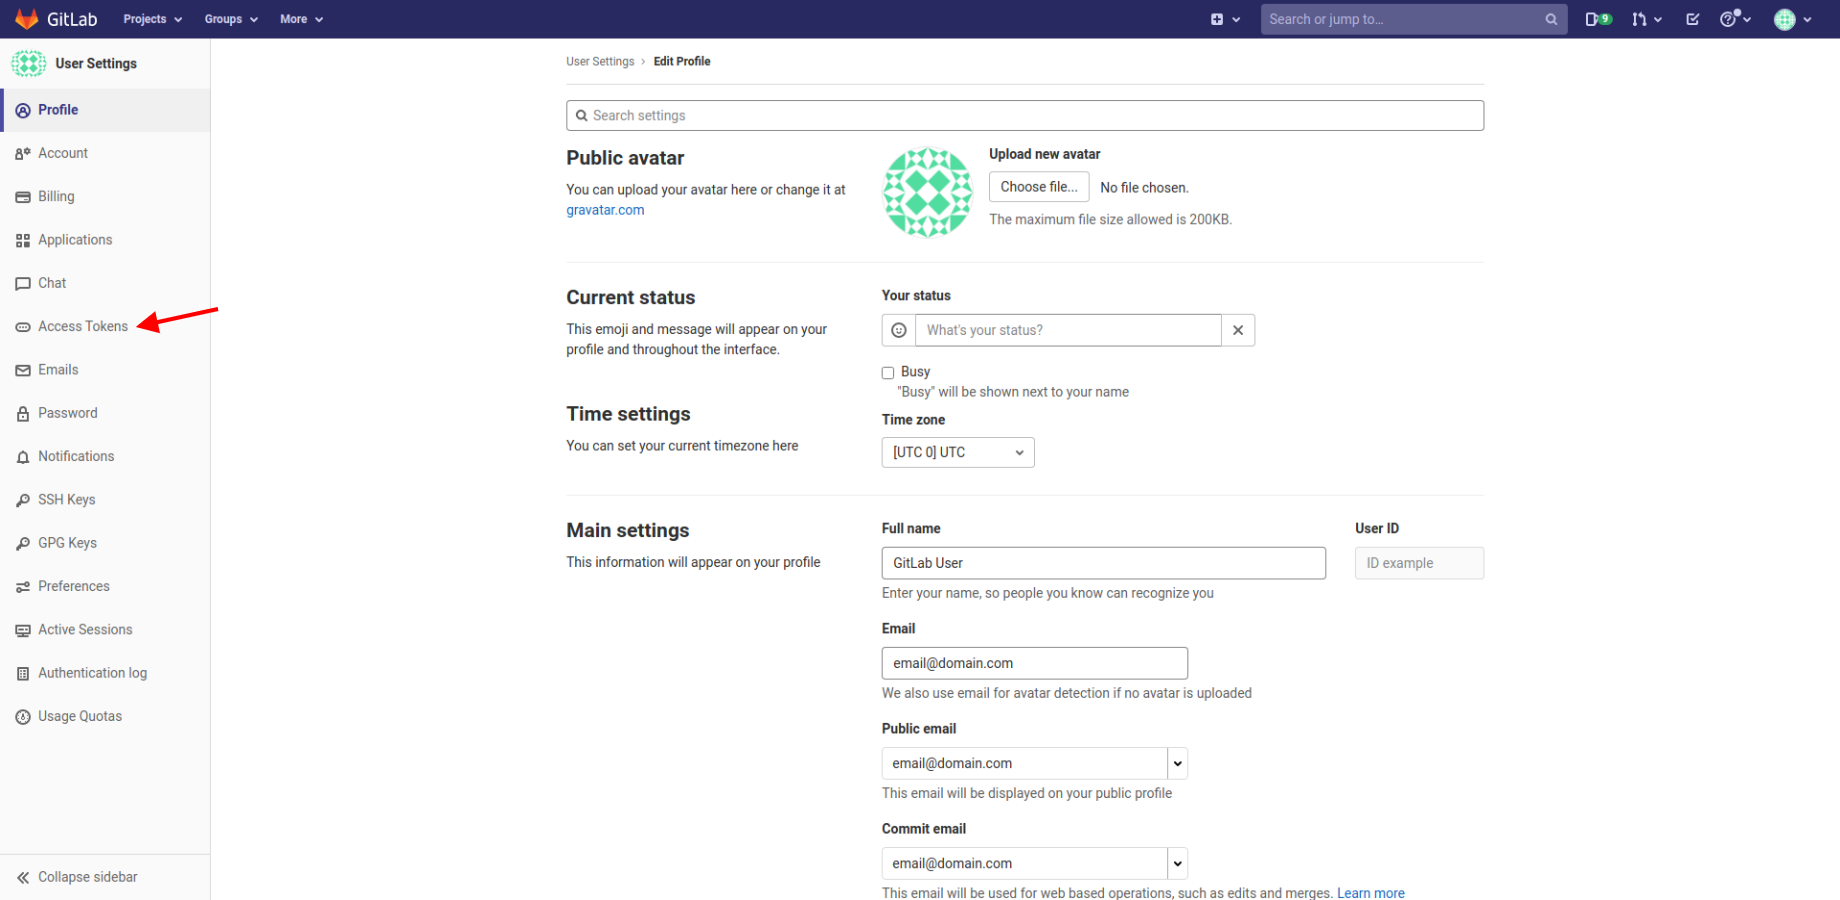The image size is (1840, 900).
Task: Open the help question mark menu
Action: 1735,19
